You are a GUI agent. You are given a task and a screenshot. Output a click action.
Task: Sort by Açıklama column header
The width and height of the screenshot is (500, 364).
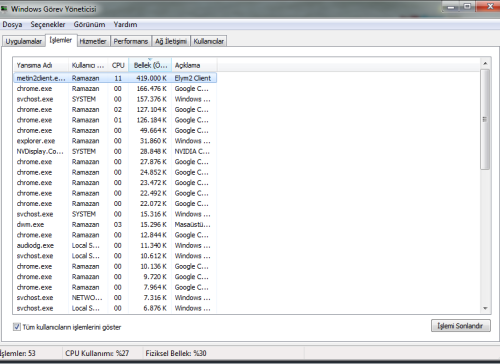(194, 65)
